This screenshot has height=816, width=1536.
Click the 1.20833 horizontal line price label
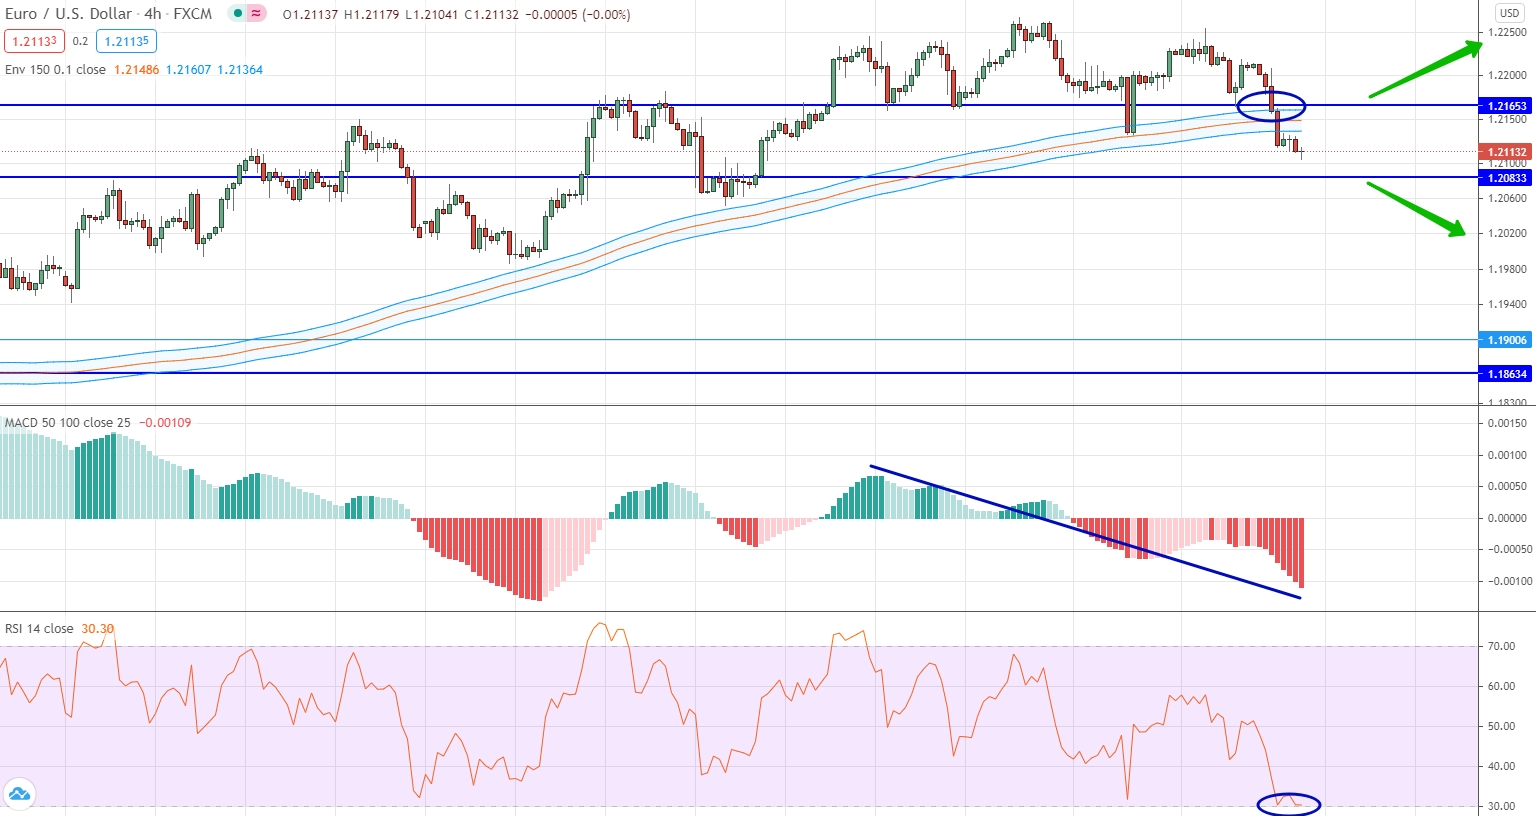[1507, 178]
